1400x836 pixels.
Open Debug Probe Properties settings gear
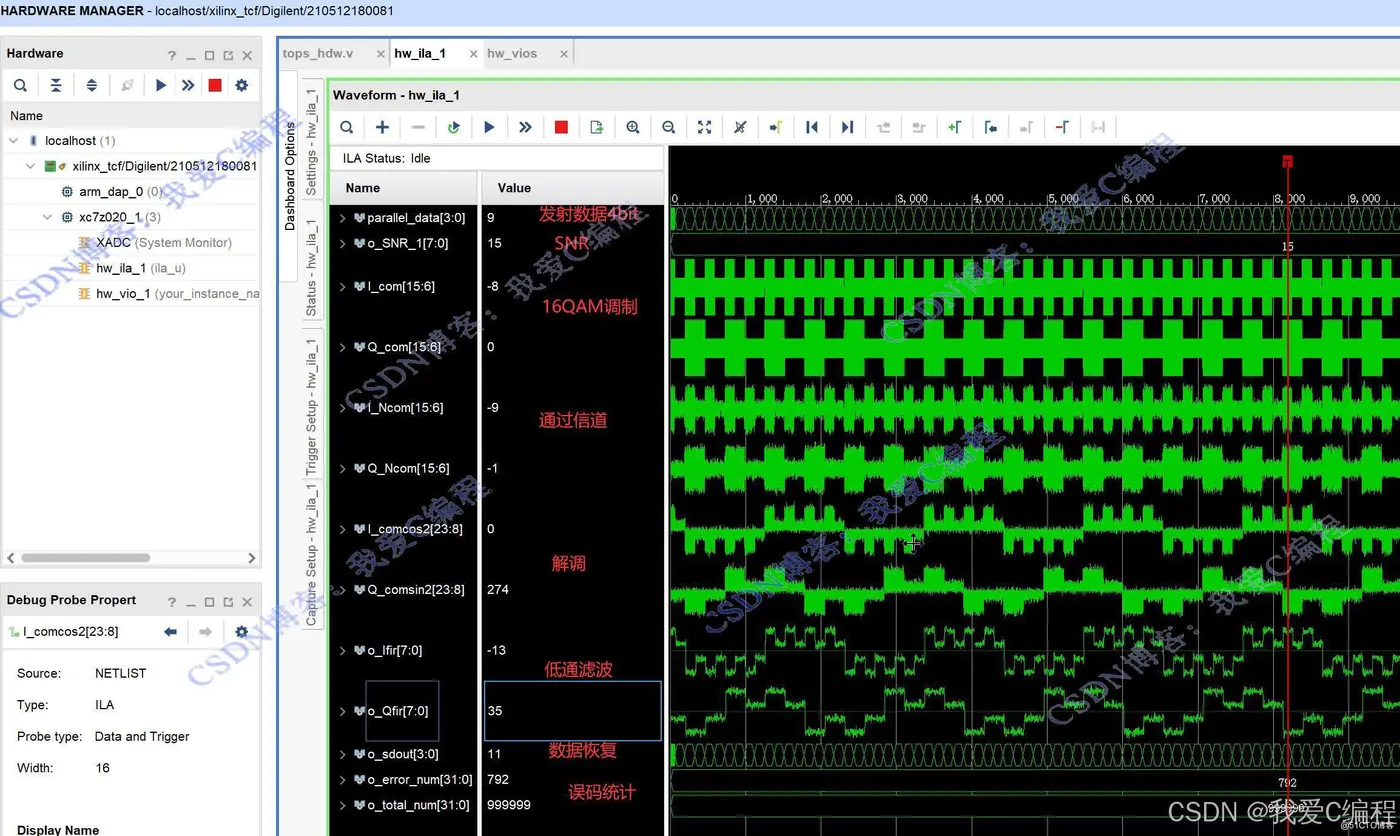pyautogui.click(x=241, y=632)
